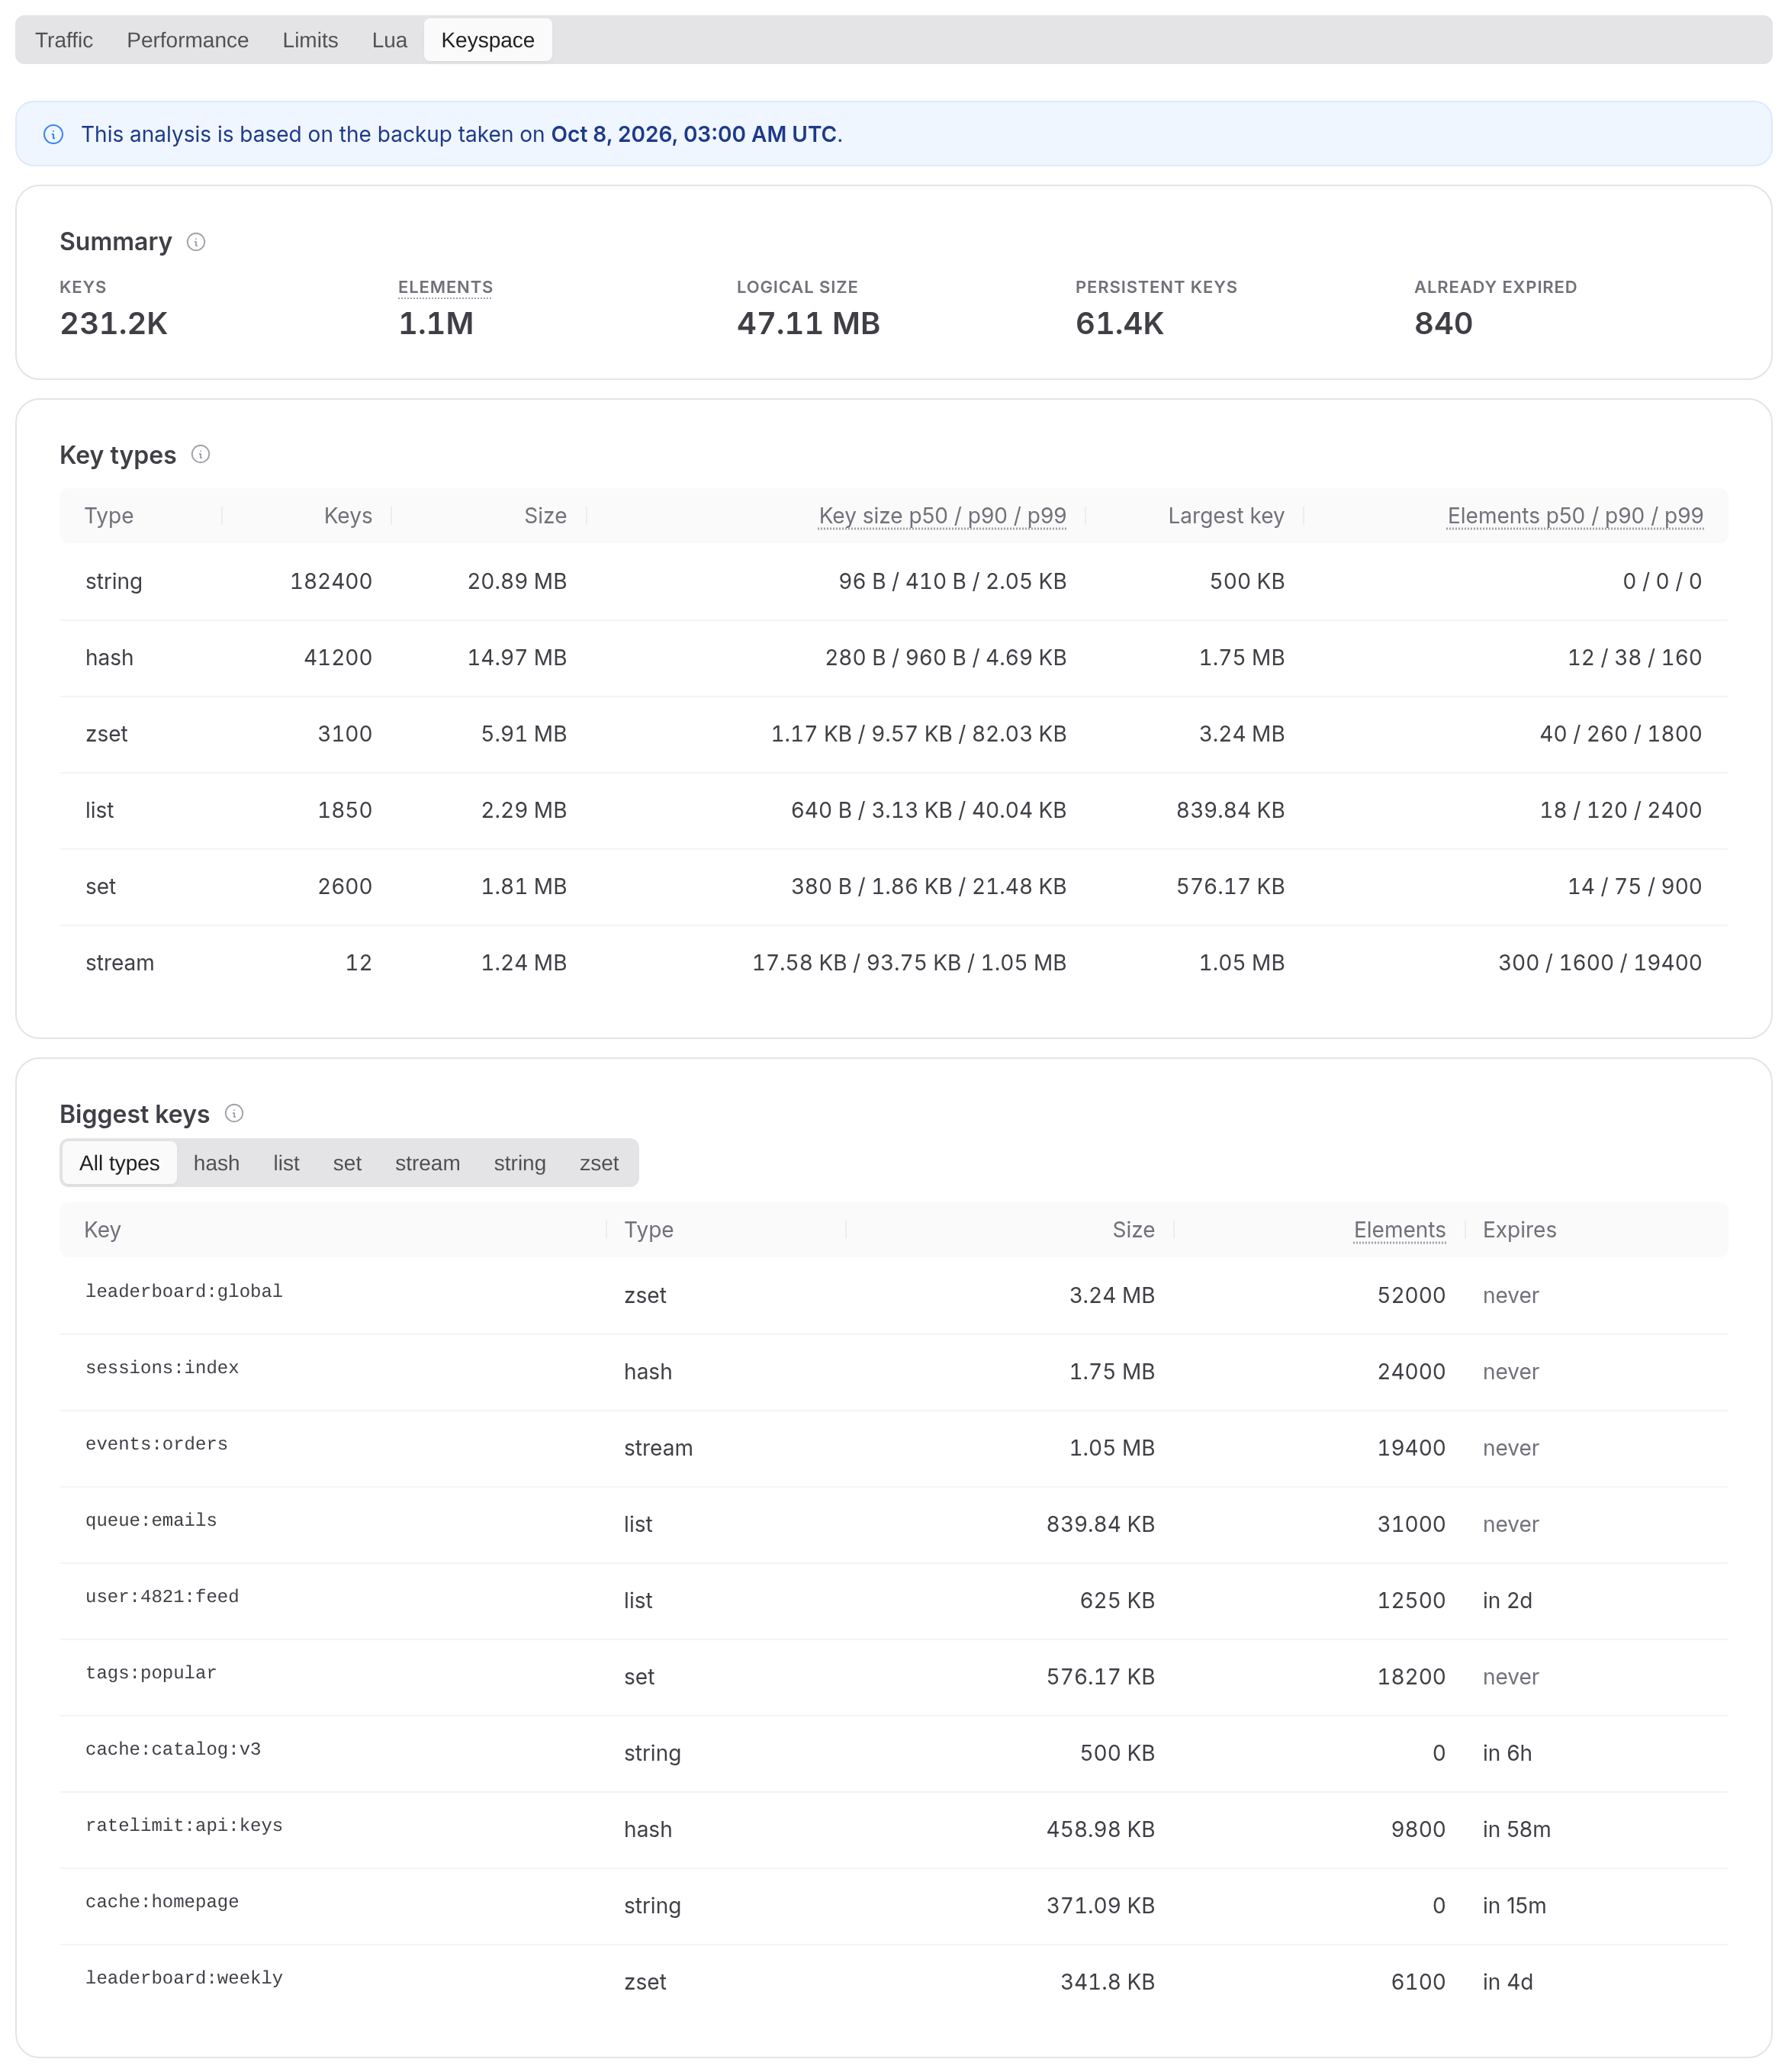This screenshot has width=1788, height=2072.
Task: Click the info icon next to Summary
Action: (196, 242)
